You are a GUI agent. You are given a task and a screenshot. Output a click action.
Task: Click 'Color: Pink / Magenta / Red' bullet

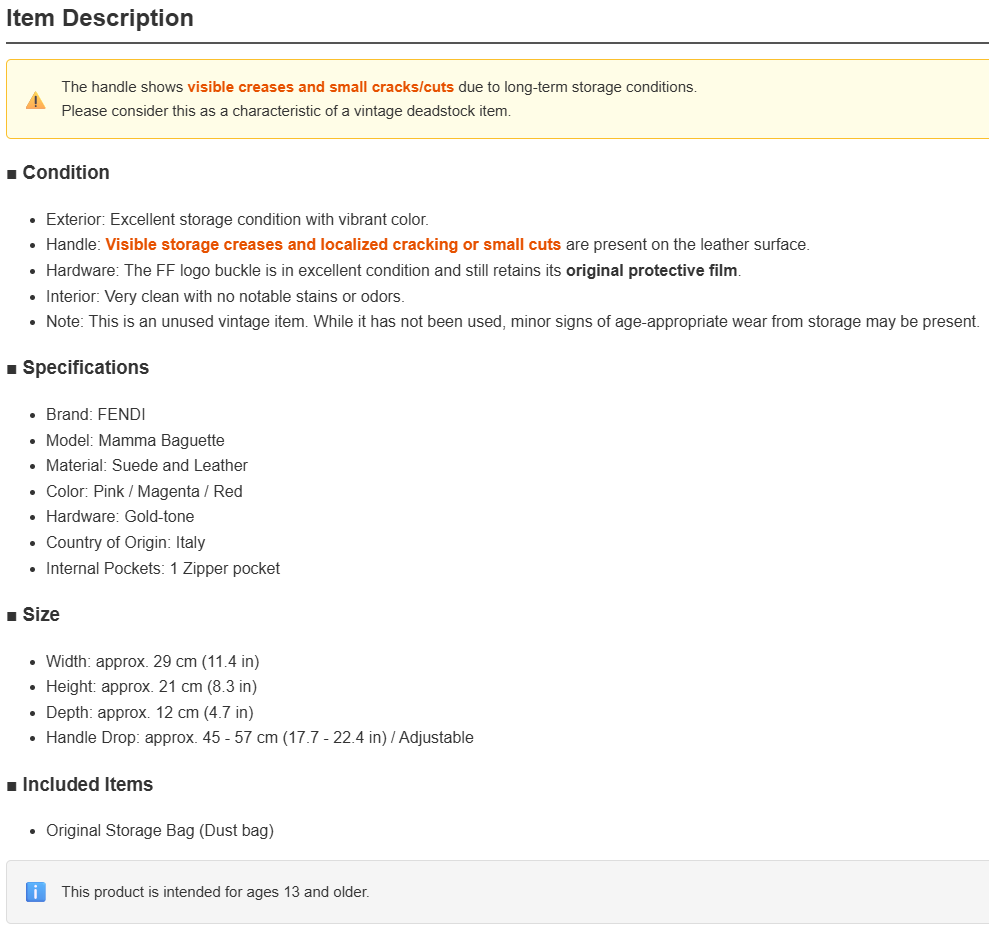point(144,491)
